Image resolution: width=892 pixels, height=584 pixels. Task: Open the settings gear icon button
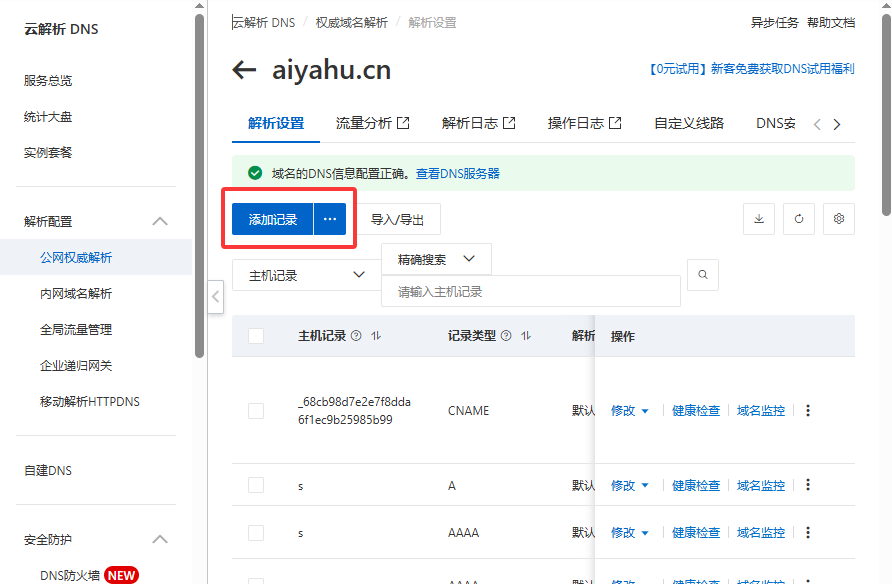pos(839,219)
